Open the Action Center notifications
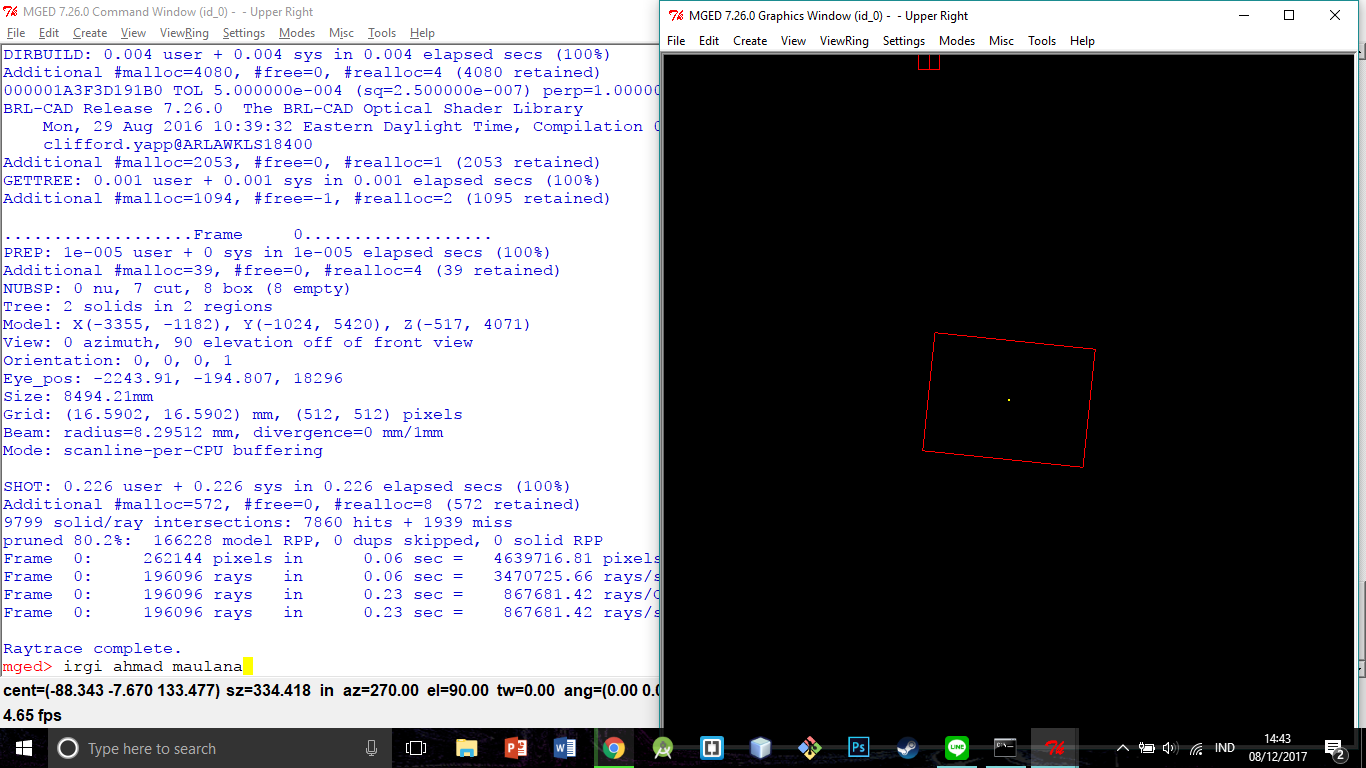 (x=1335, y=748)
